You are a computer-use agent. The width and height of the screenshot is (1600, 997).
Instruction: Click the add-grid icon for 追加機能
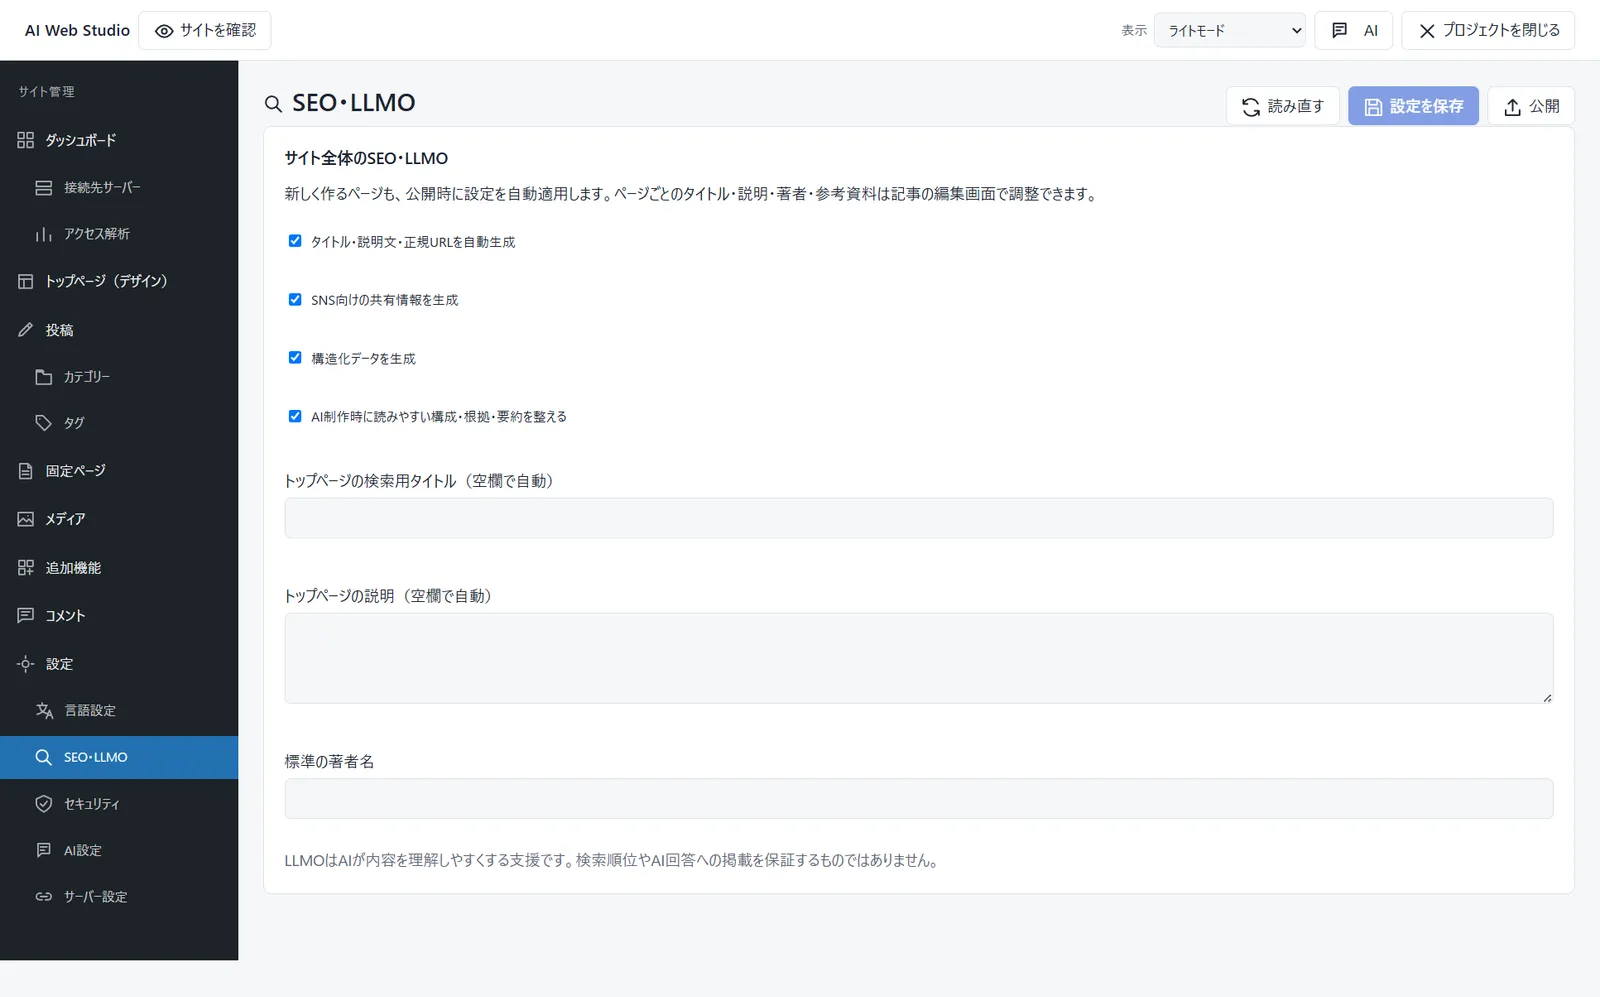pos(26,568)
